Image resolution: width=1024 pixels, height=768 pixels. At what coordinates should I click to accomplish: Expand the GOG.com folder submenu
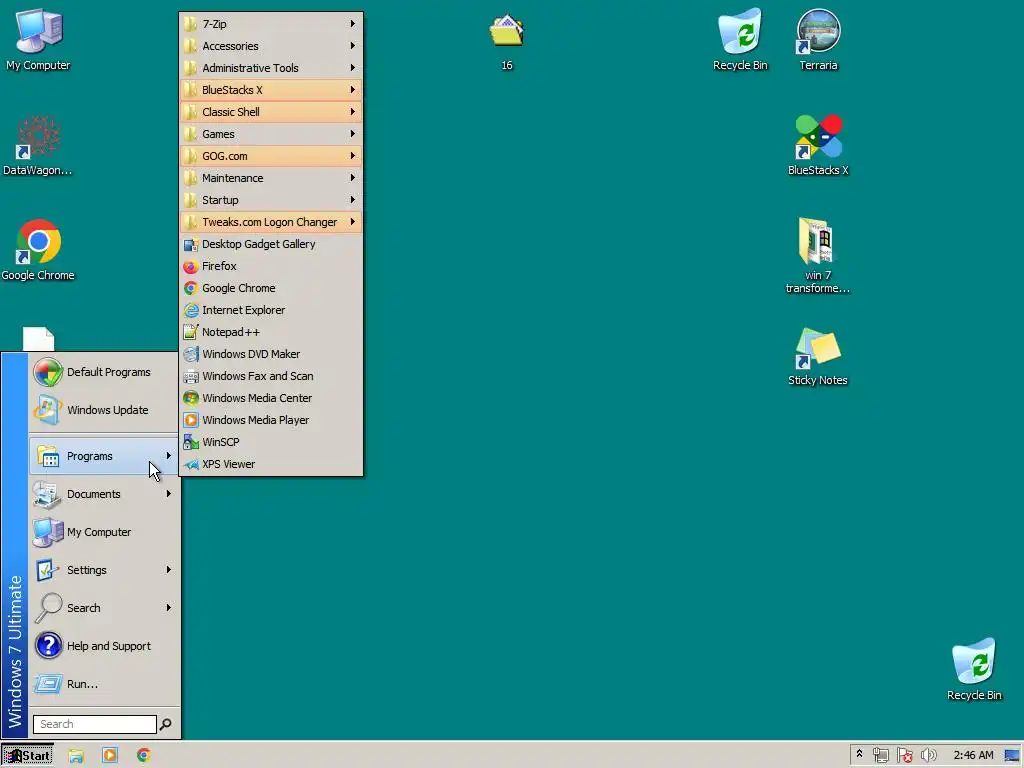[271, 156]
